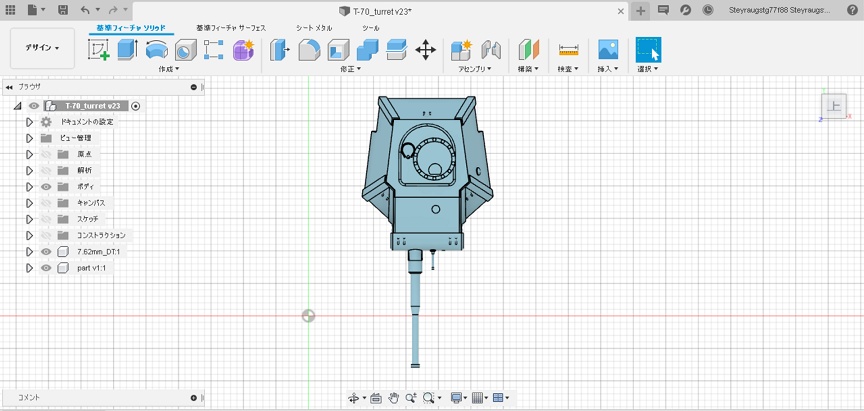Switch to the シート メタル tab
The image size is (864, 411).
(x=313, y=28)
